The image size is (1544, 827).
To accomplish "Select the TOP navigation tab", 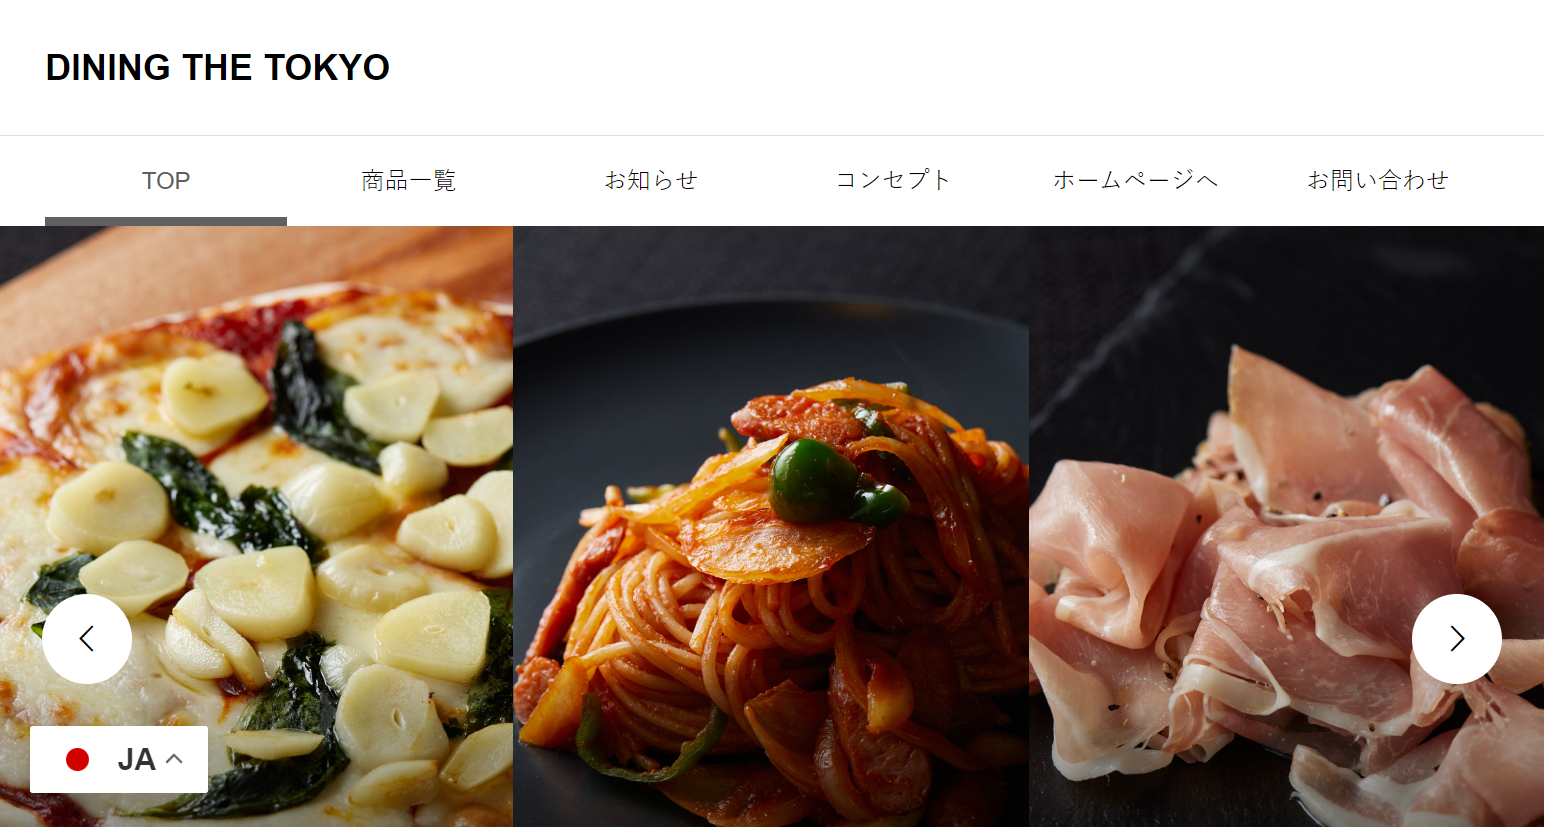I will [x=166, y=181].
